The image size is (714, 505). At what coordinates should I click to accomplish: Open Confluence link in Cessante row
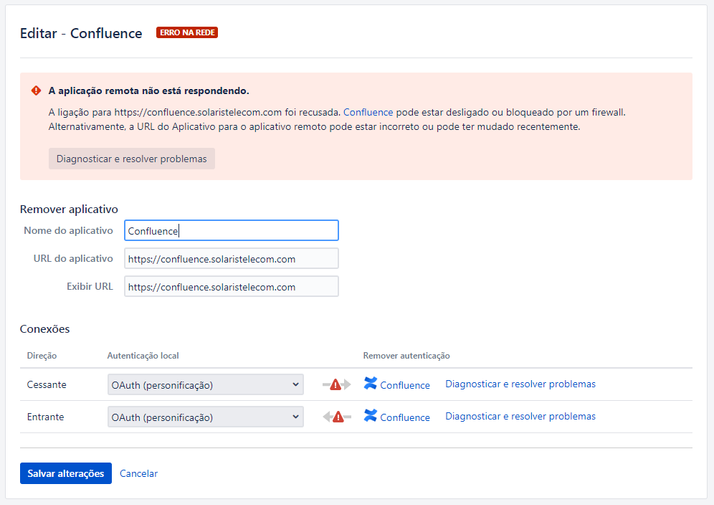point(405,385)
